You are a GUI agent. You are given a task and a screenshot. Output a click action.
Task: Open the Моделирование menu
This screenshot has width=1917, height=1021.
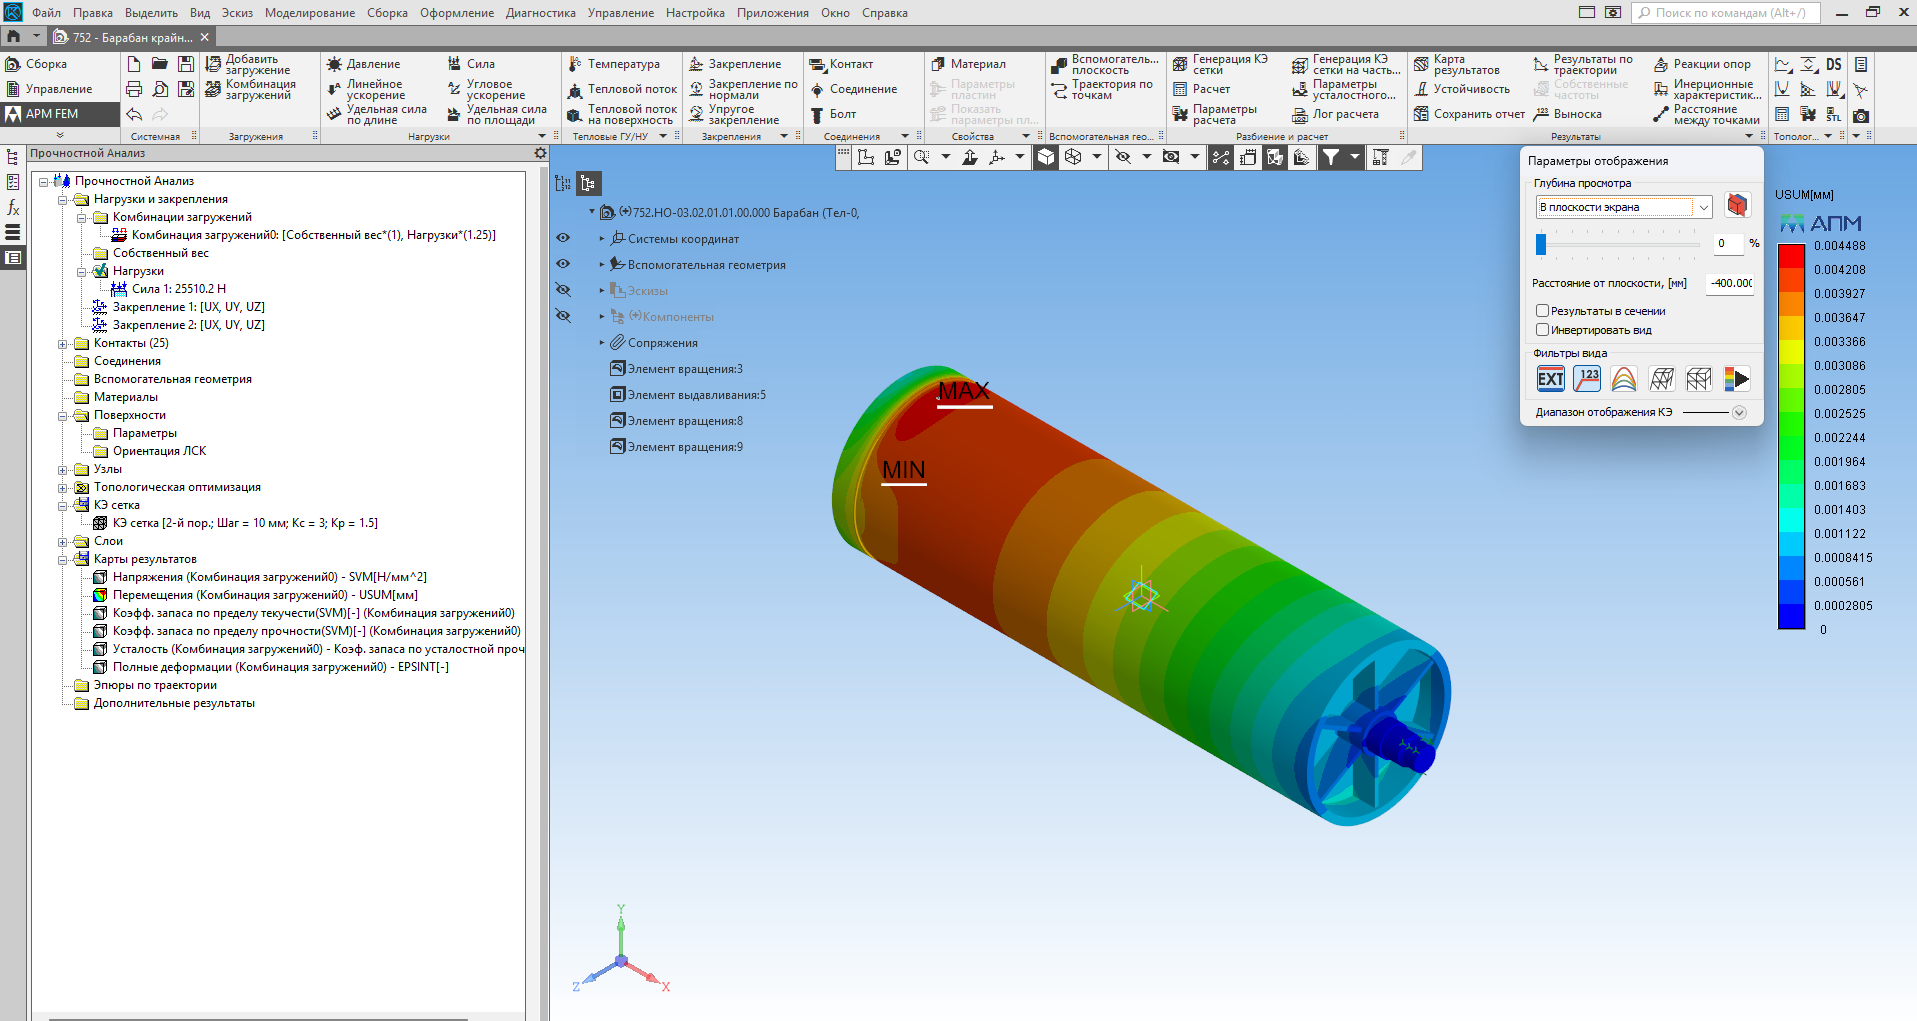coord(309,13)
